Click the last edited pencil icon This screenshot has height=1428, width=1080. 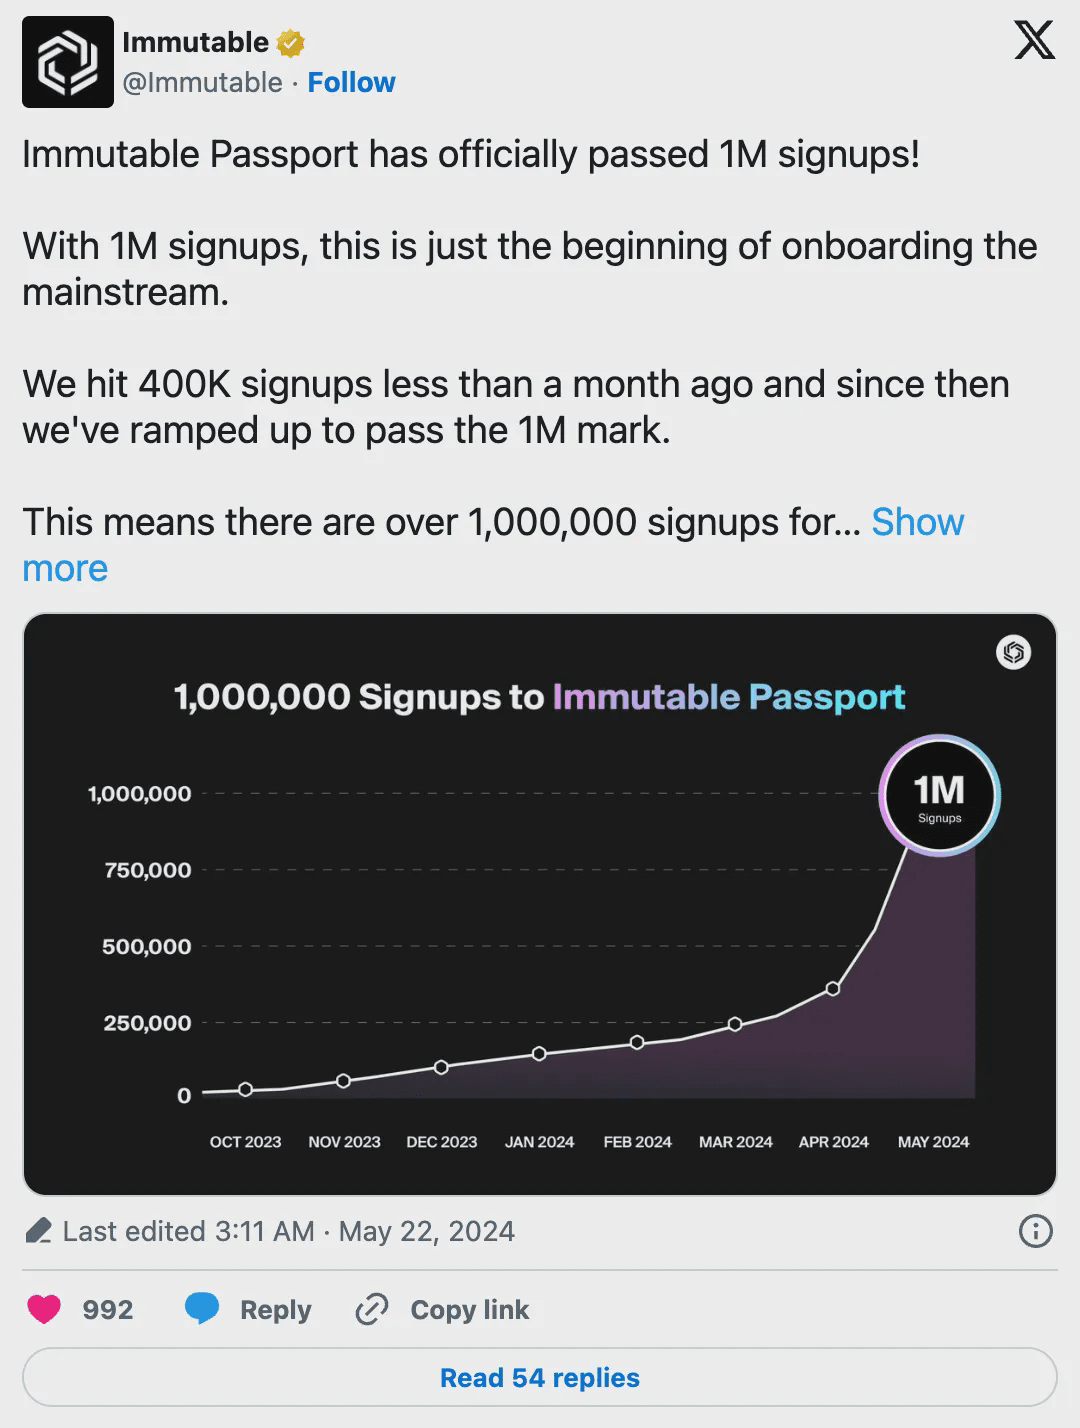(x=38, y=1231)
